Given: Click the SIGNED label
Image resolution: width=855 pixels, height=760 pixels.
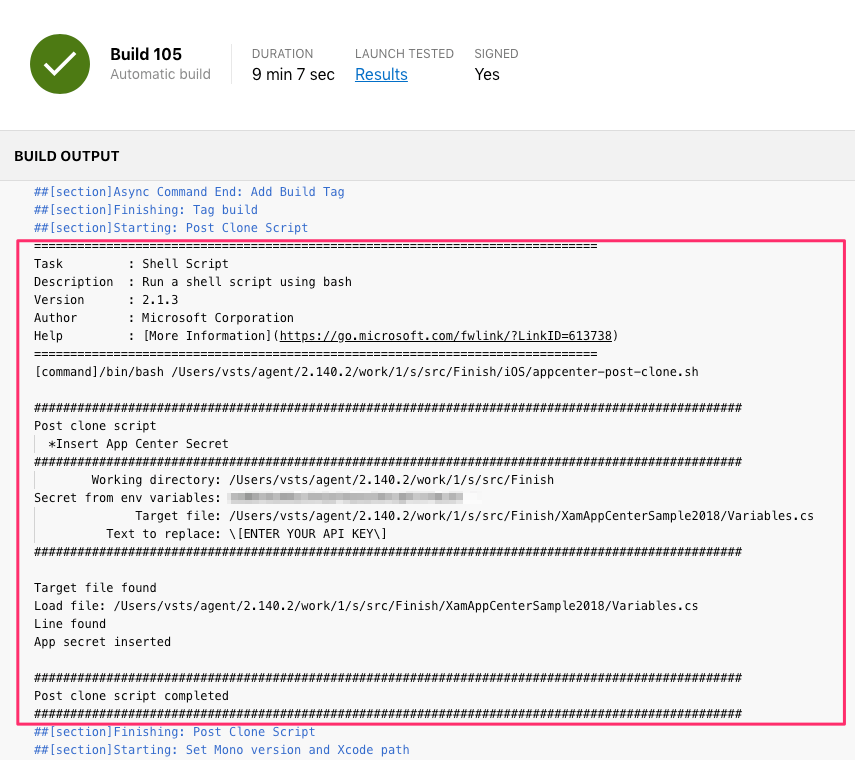Looking at the screenshot, I should pos(496,53).
